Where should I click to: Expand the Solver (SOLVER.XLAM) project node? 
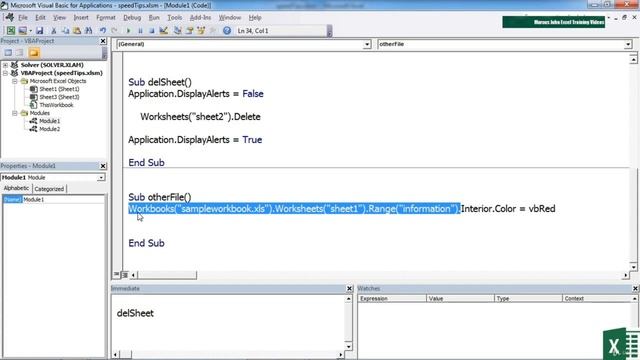[x=5, y=65]
